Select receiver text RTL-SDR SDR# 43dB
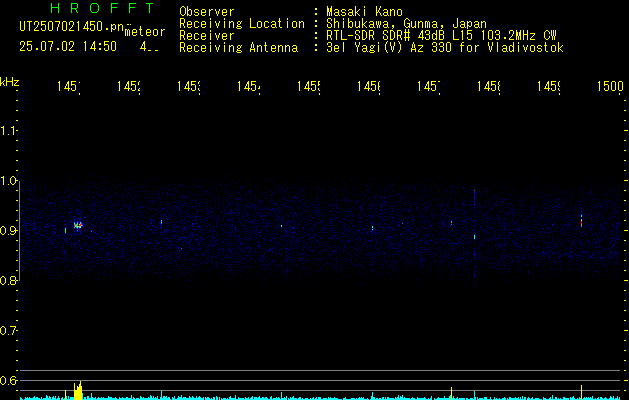Screen dimensions: 629x400 [x=387, y=36]
